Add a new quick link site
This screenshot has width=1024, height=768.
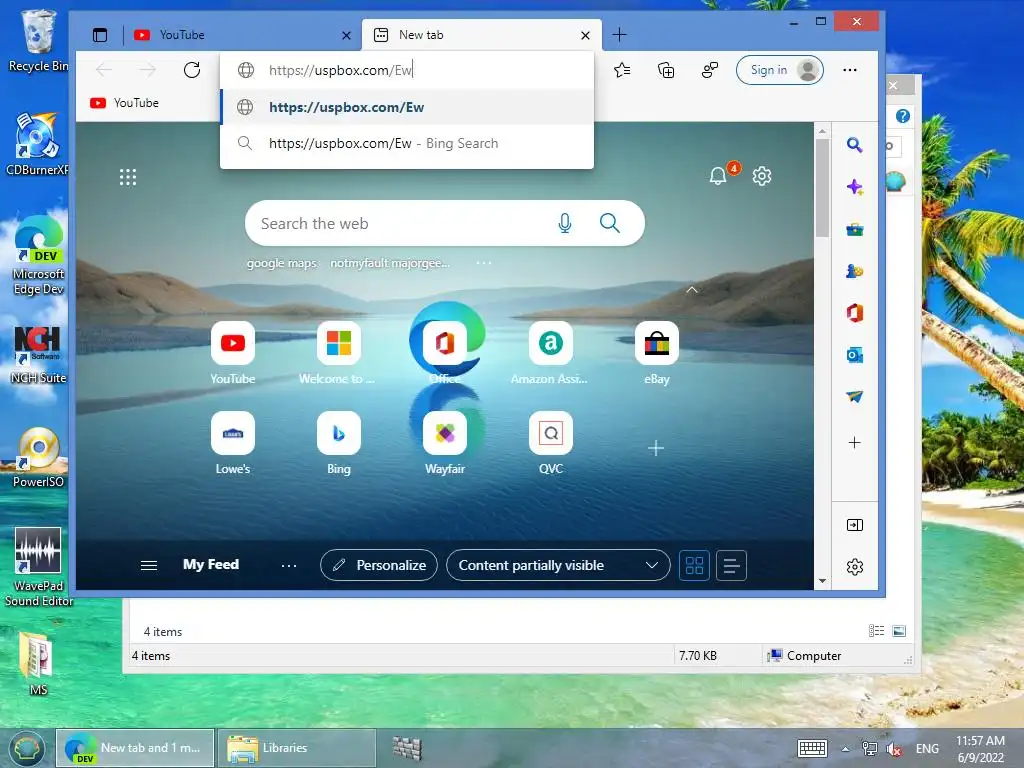(656, 448)
